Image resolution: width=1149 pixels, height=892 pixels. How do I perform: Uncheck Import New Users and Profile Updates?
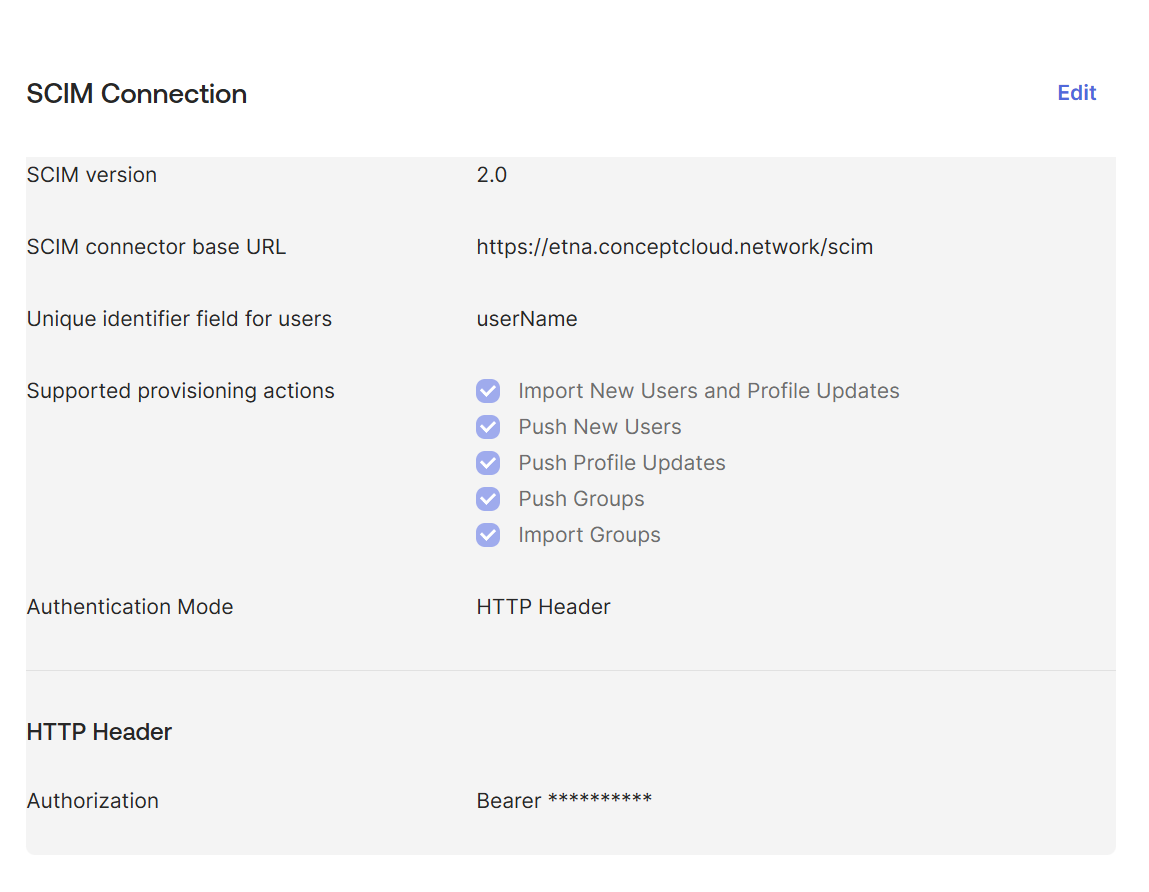(487, 391)
